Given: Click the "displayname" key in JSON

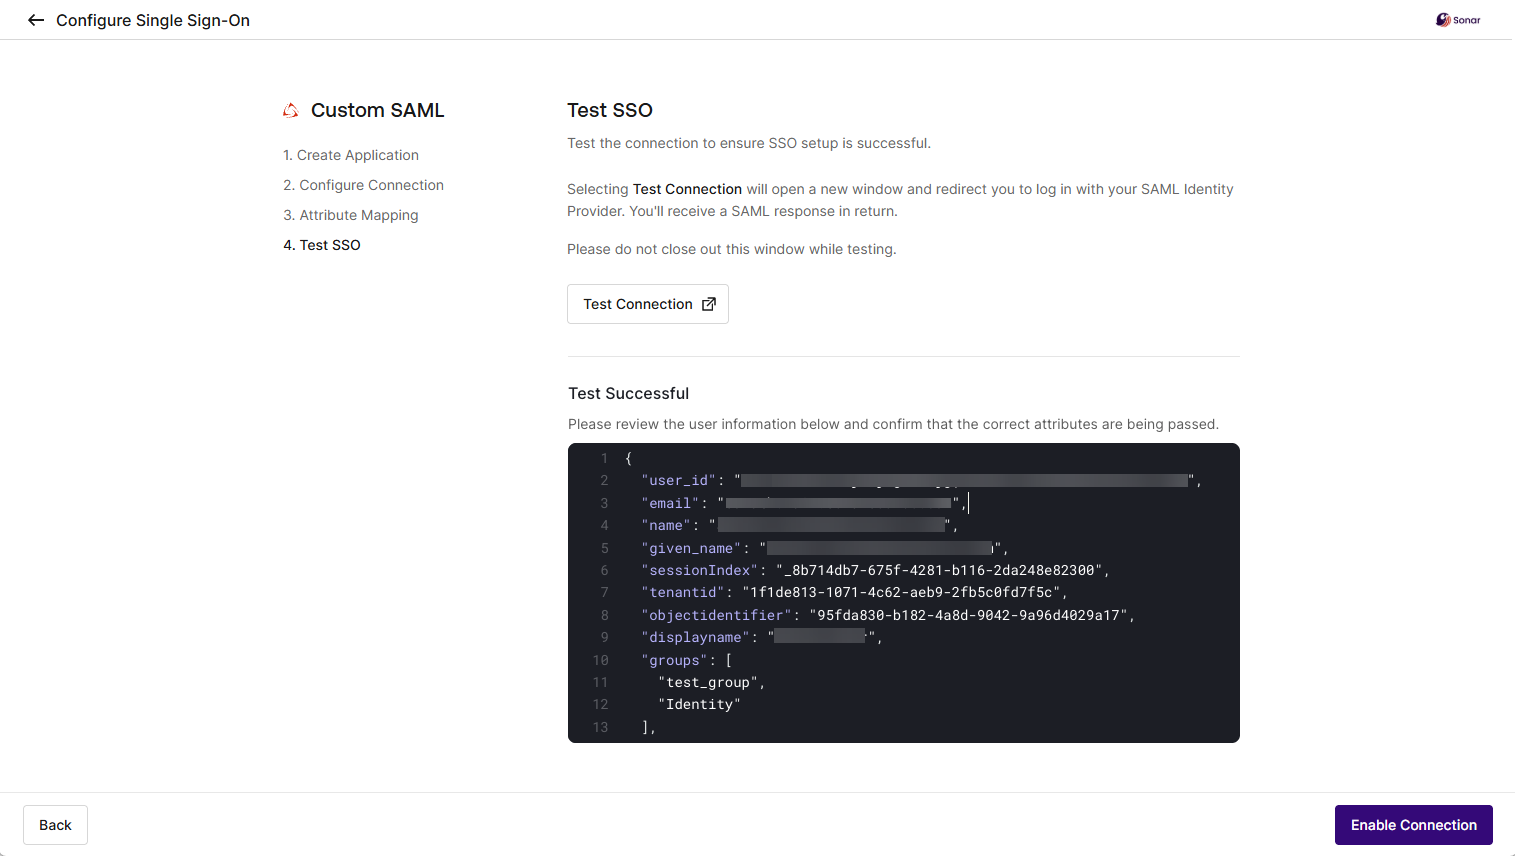Looking at the screenshot, I should tap(696, 637).
